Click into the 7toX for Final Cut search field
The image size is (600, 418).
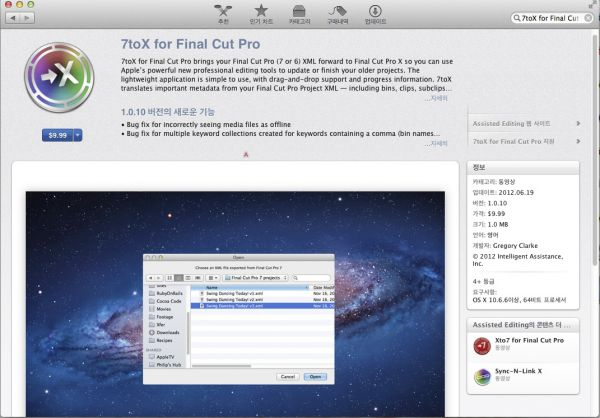550,18
